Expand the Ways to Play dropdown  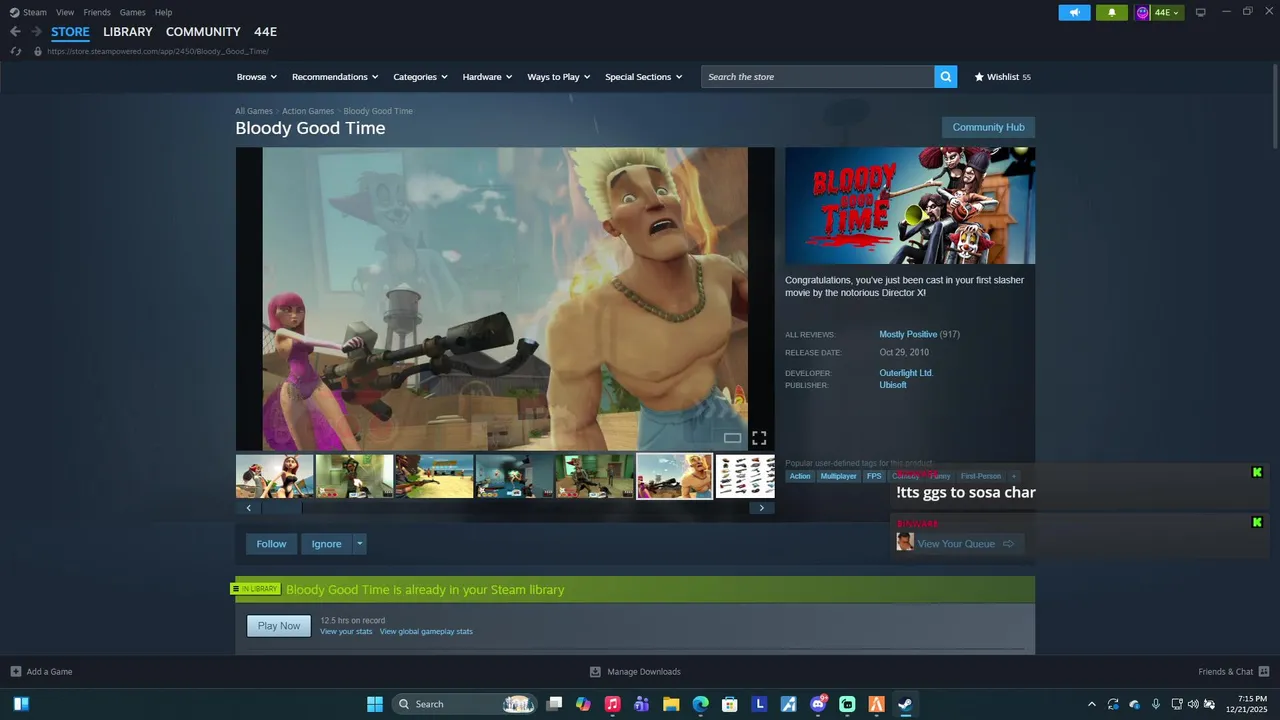pos(559,76)
